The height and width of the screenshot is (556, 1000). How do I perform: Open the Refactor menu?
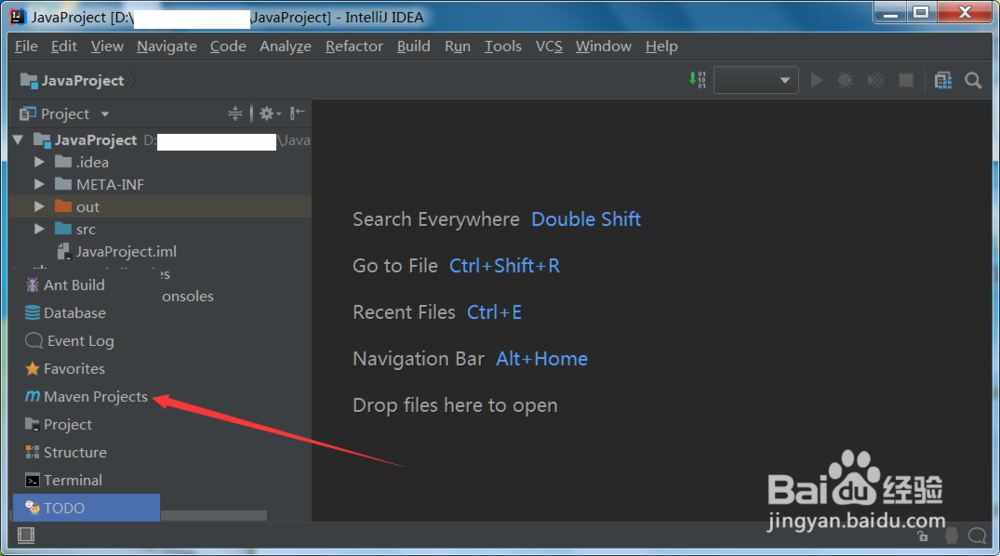[x=354, y=47]
